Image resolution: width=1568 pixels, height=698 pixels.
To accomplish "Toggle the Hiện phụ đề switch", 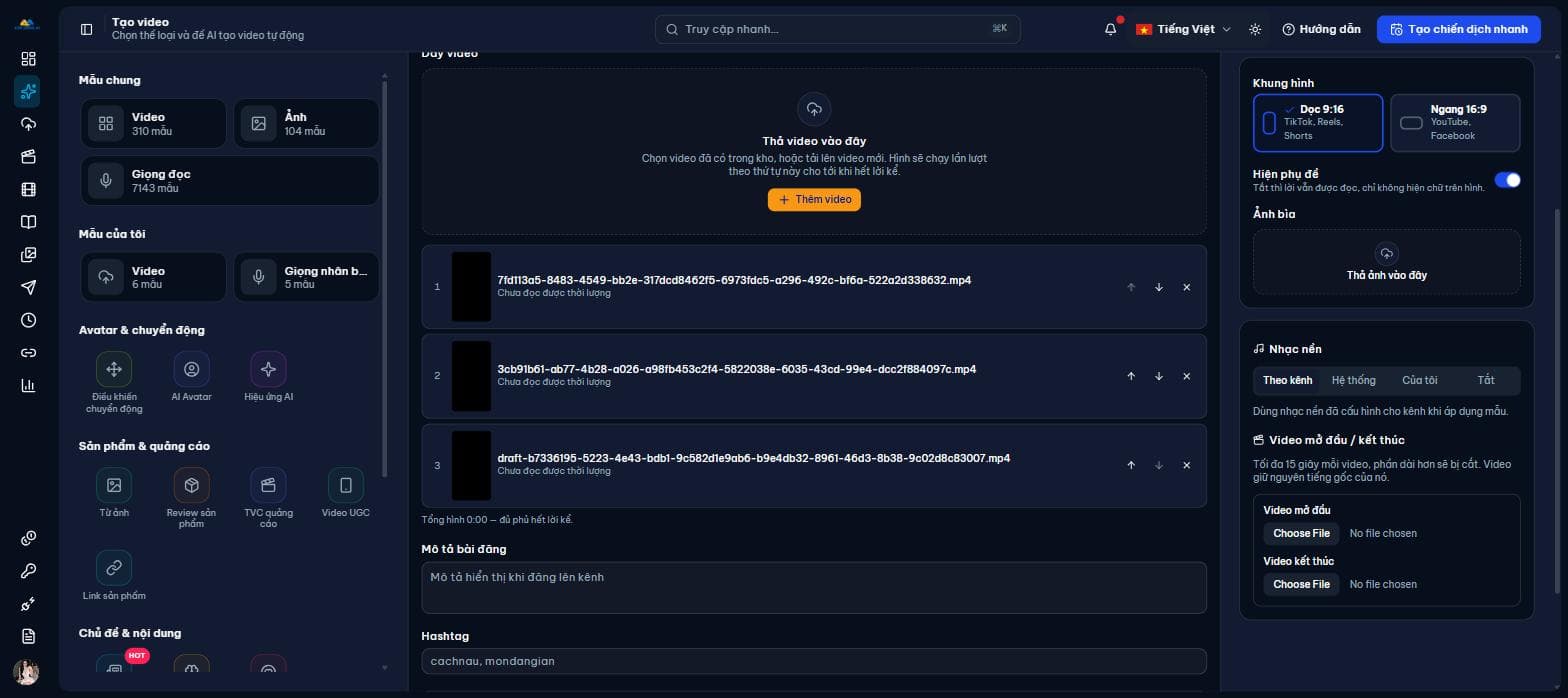I will pos(1507,180).
